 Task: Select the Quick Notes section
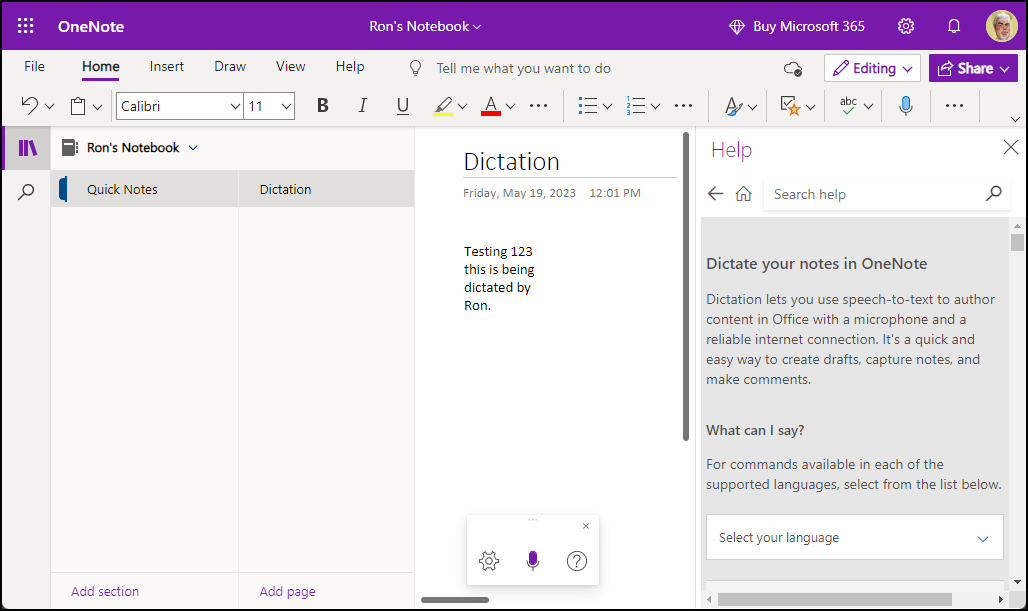pyautogui.click(x=144, y=189)
